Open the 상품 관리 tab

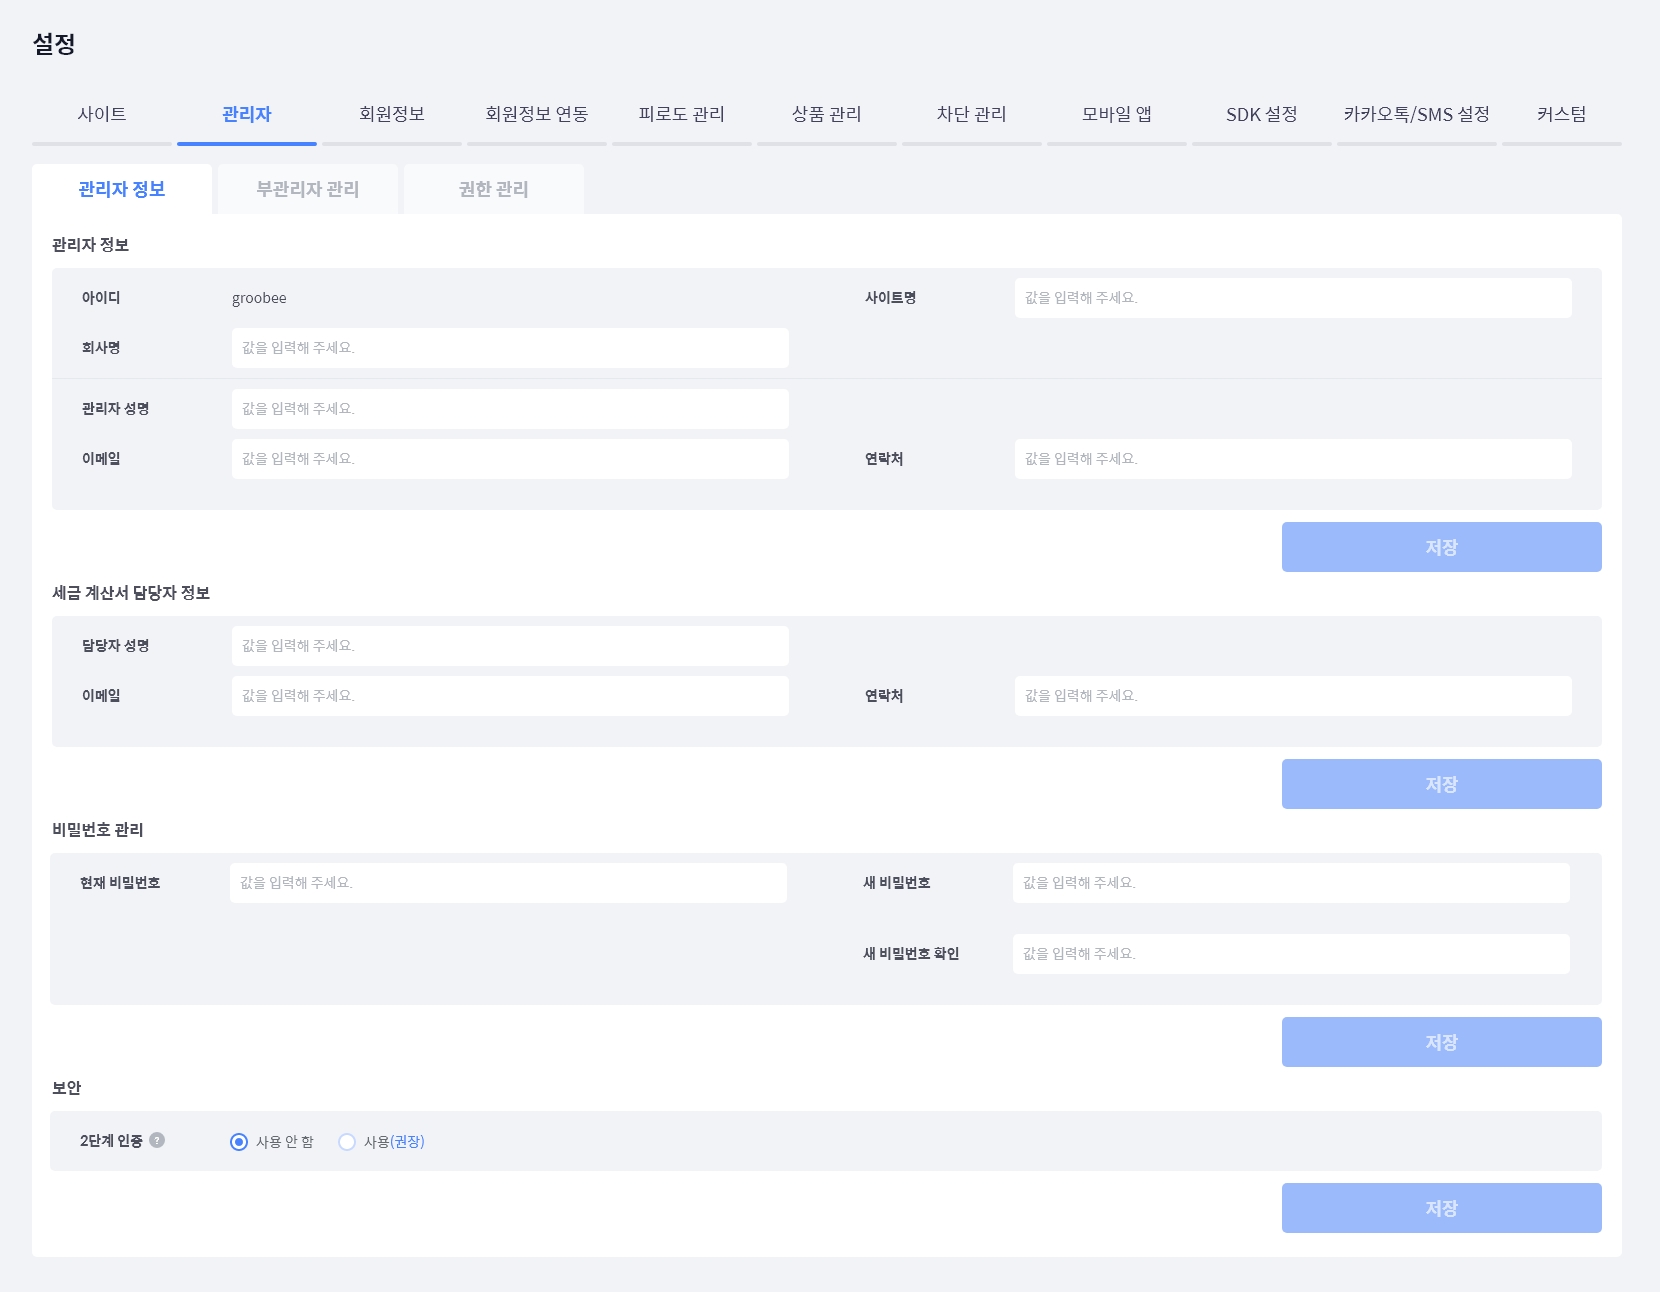coord(827,114)
